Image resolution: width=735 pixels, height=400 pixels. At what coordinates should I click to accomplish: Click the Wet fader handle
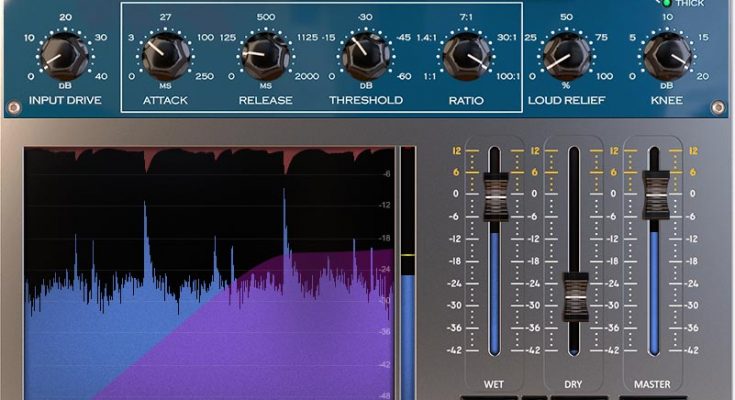pos(496,195)
